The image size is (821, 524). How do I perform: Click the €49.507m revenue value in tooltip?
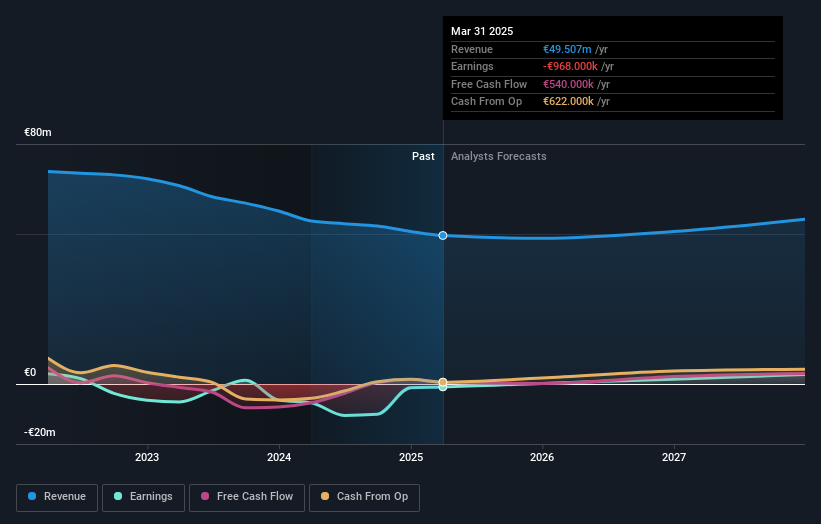coord(567,49)
